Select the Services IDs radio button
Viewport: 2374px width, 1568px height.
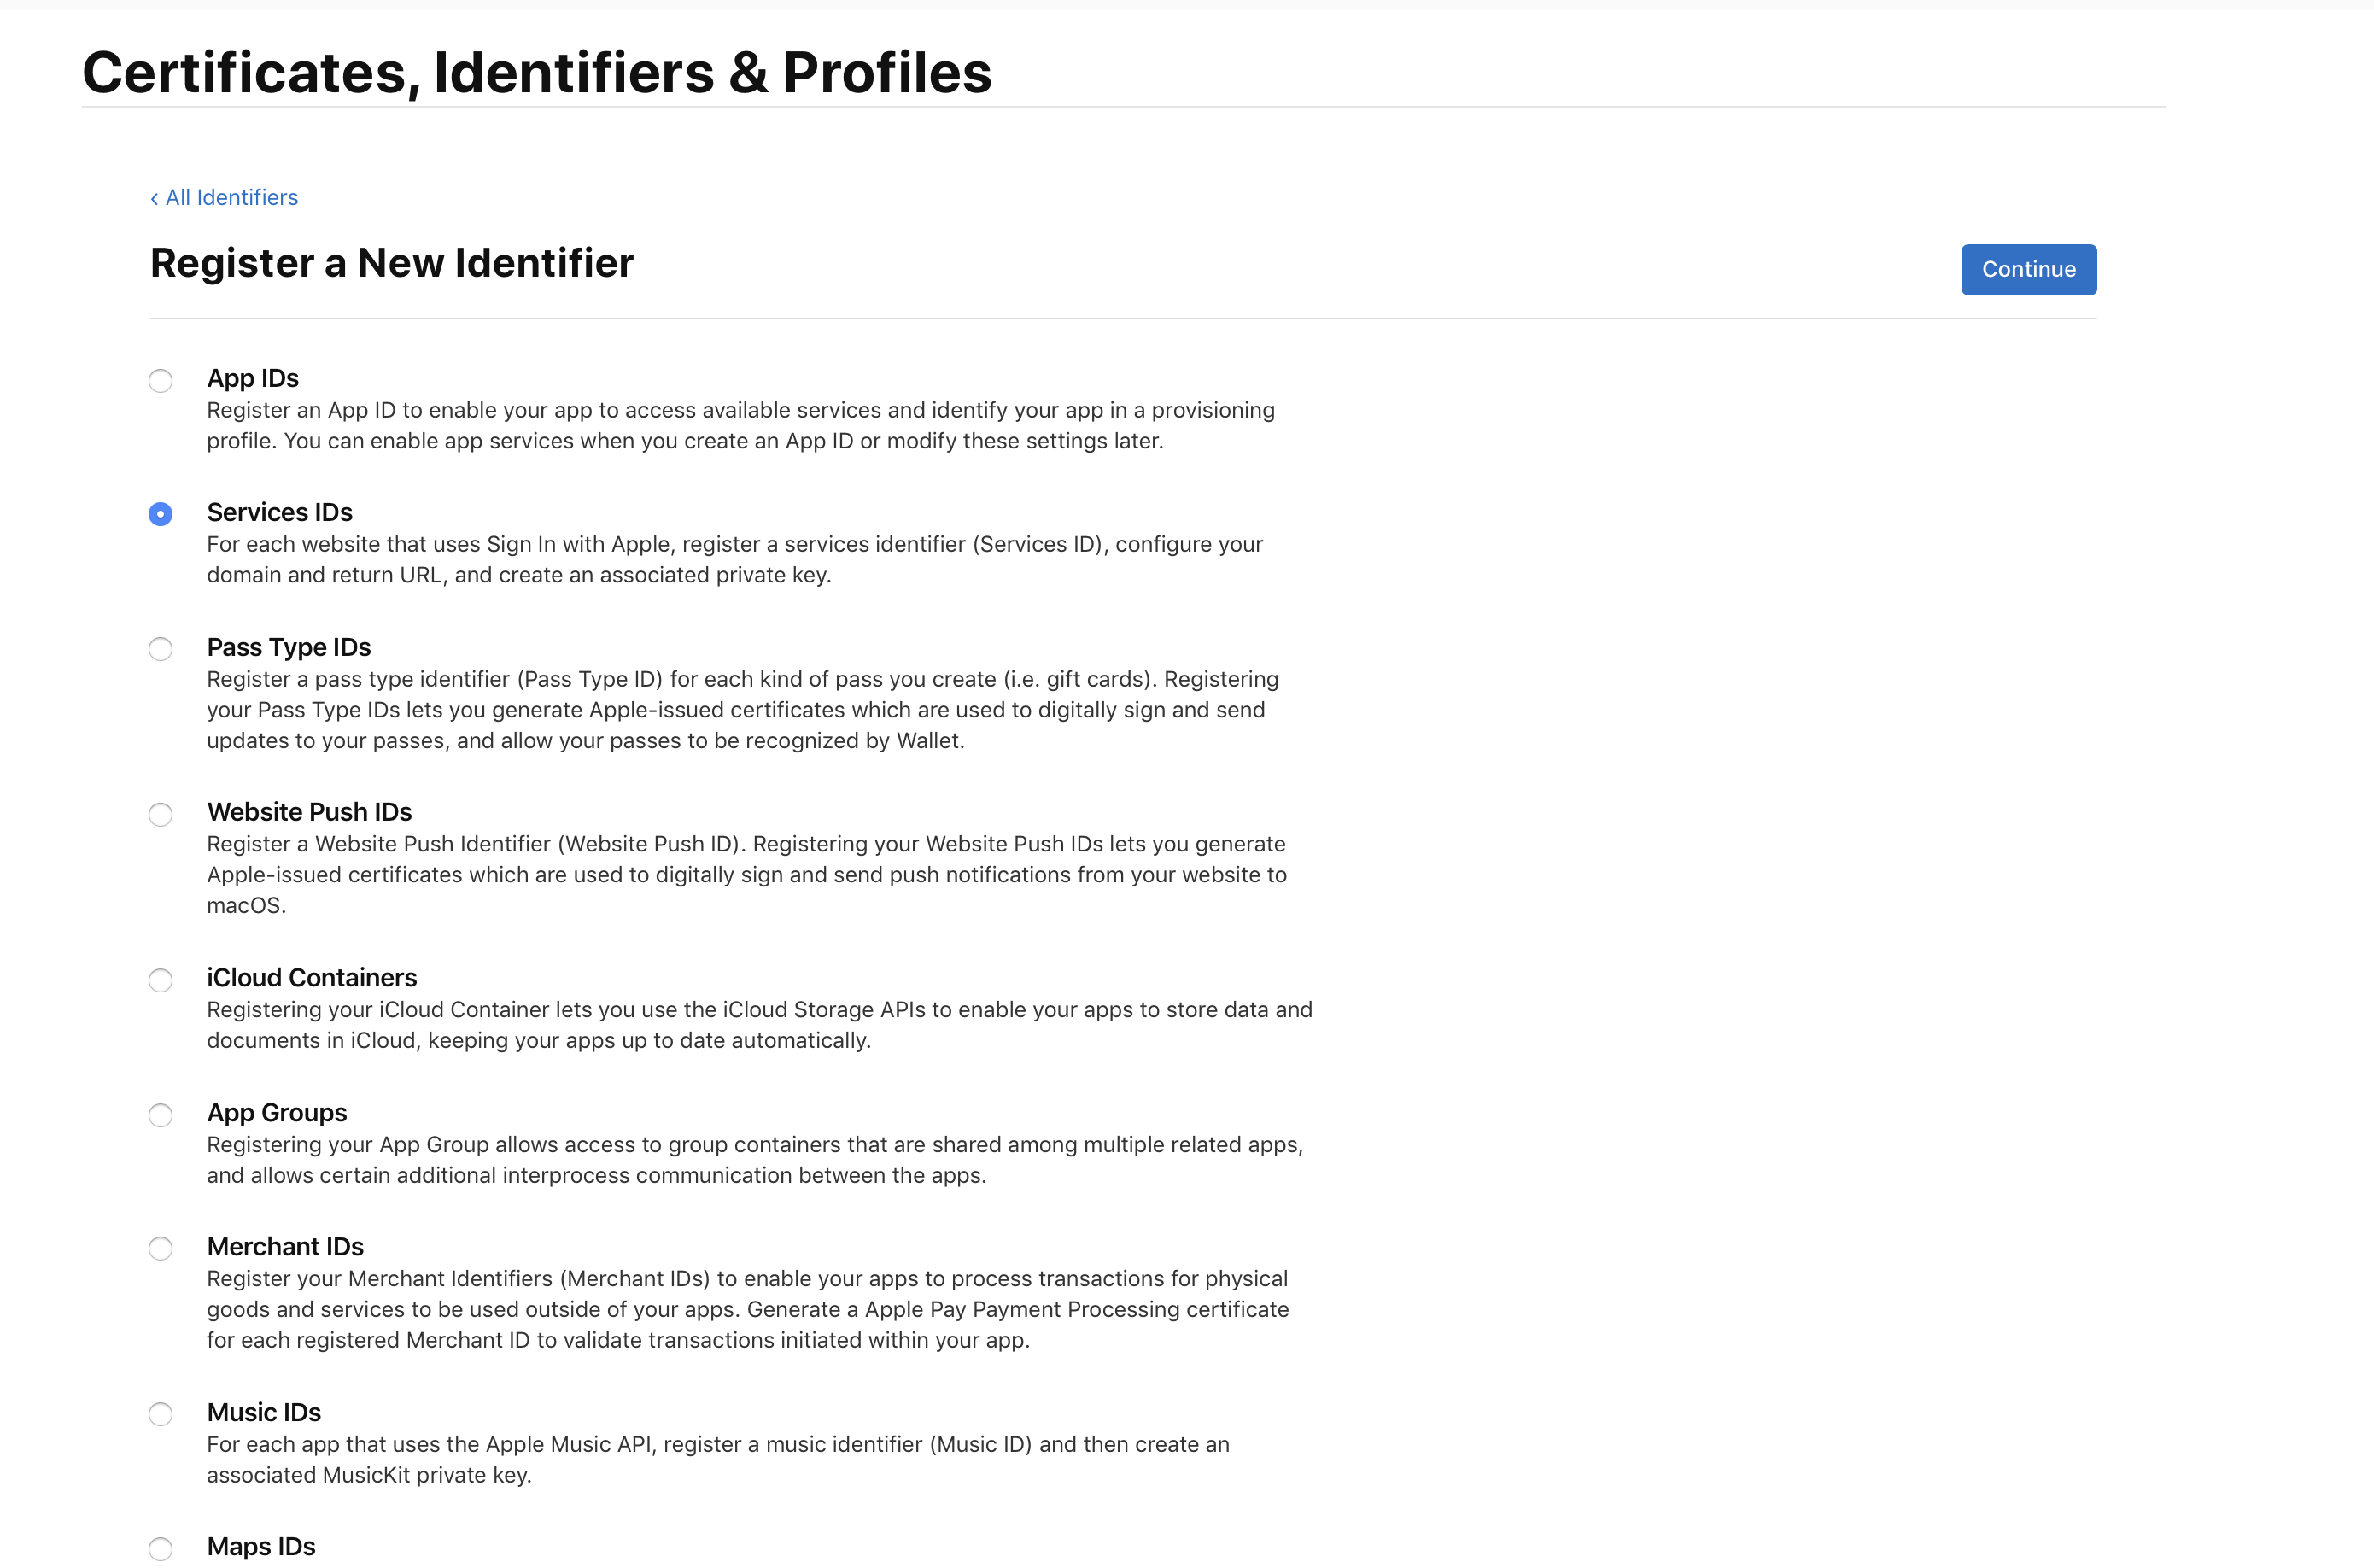pos(160,514)
